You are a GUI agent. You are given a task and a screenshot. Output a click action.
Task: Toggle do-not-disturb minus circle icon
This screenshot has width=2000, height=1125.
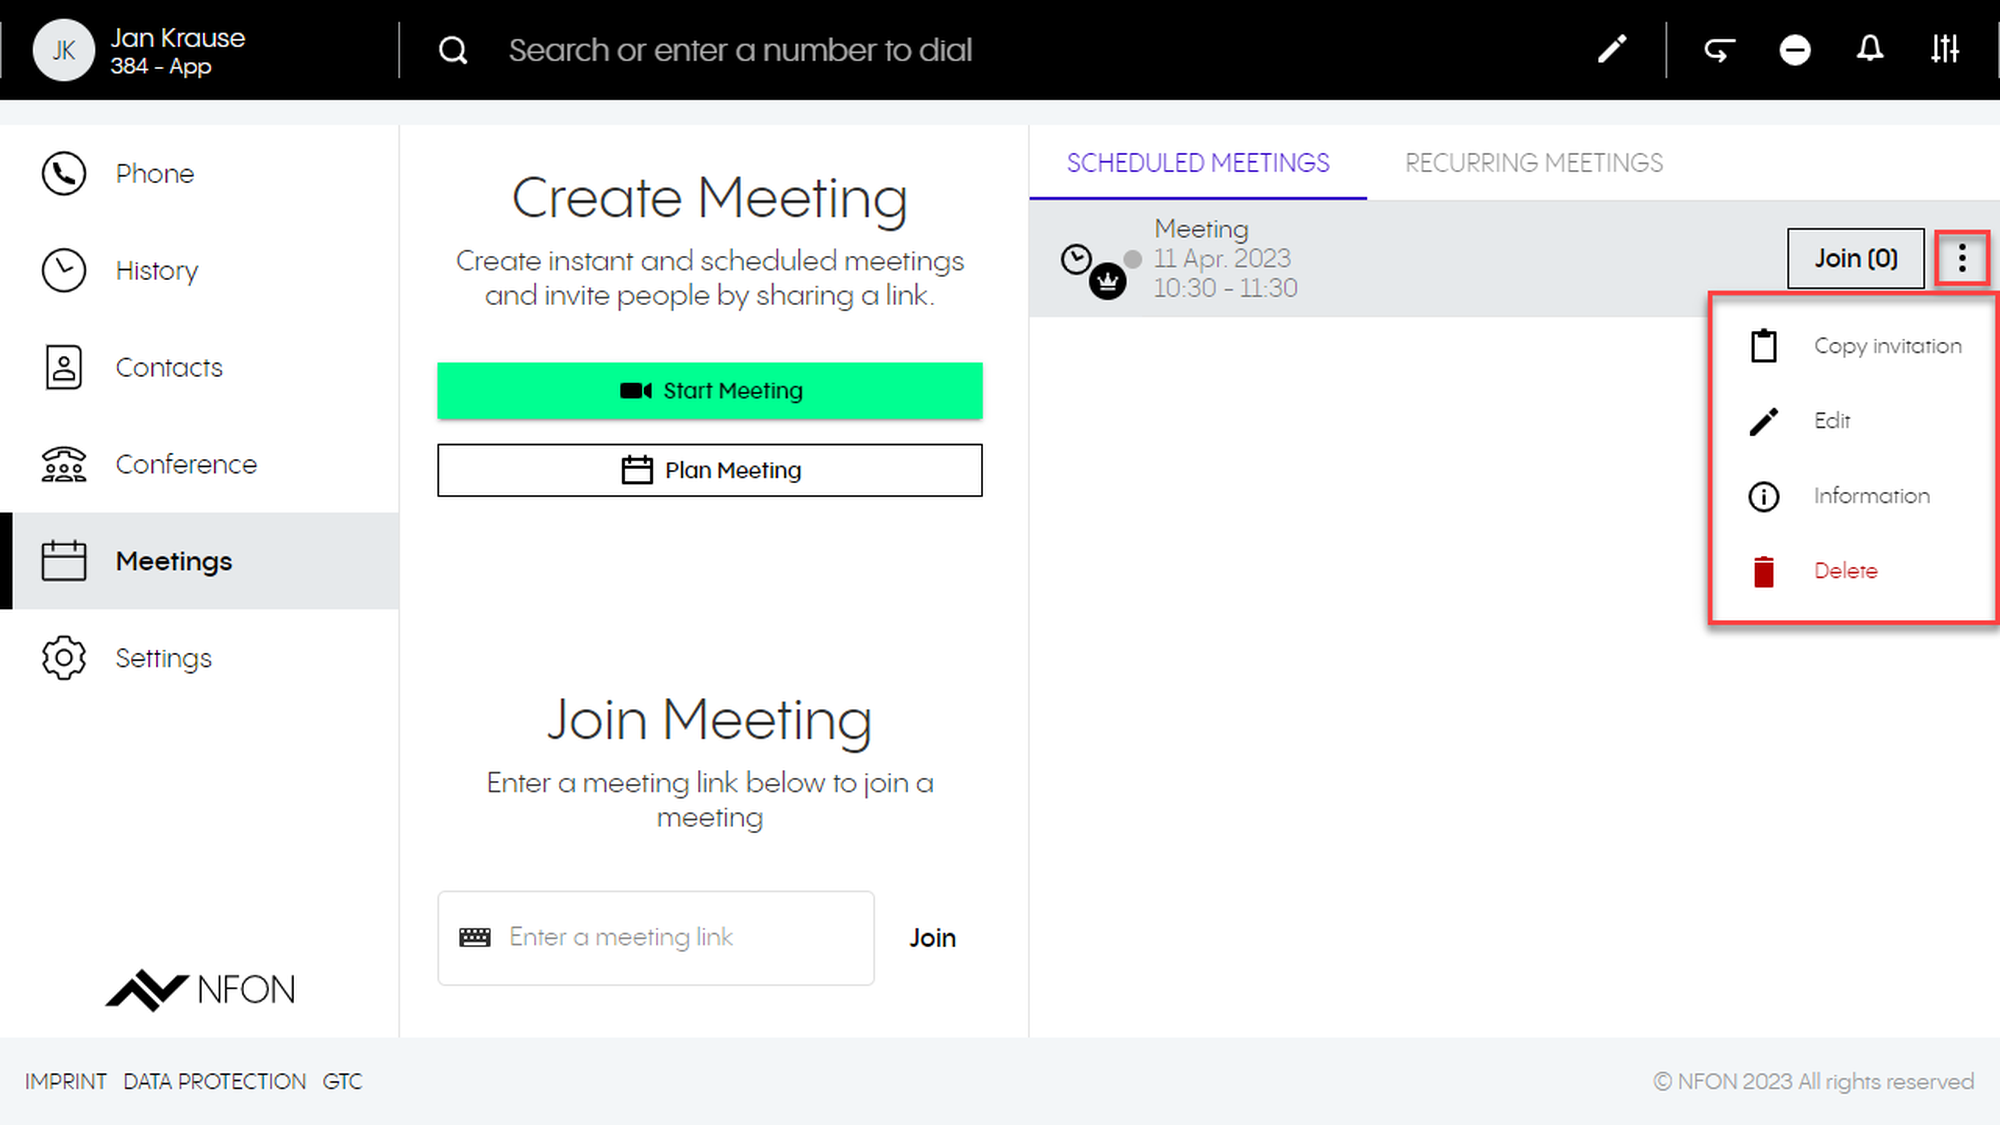1795,49
